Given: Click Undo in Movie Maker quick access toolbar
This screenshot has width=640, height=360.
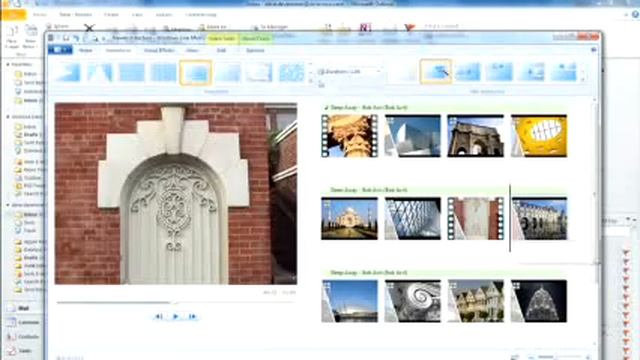Looking at the screenshot, I should (76, 38).
